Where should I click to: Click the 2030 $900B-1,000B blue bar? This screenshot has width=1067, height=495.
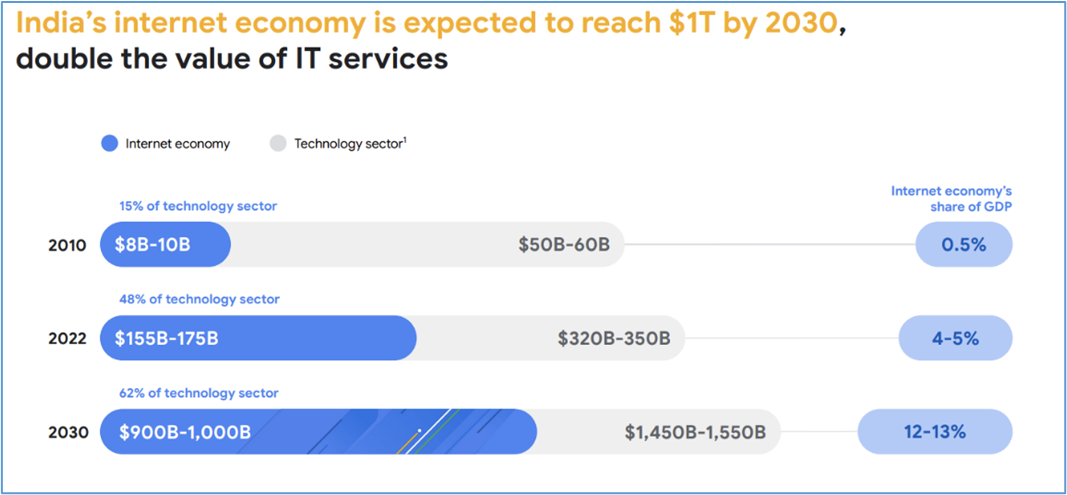[318, 432]
